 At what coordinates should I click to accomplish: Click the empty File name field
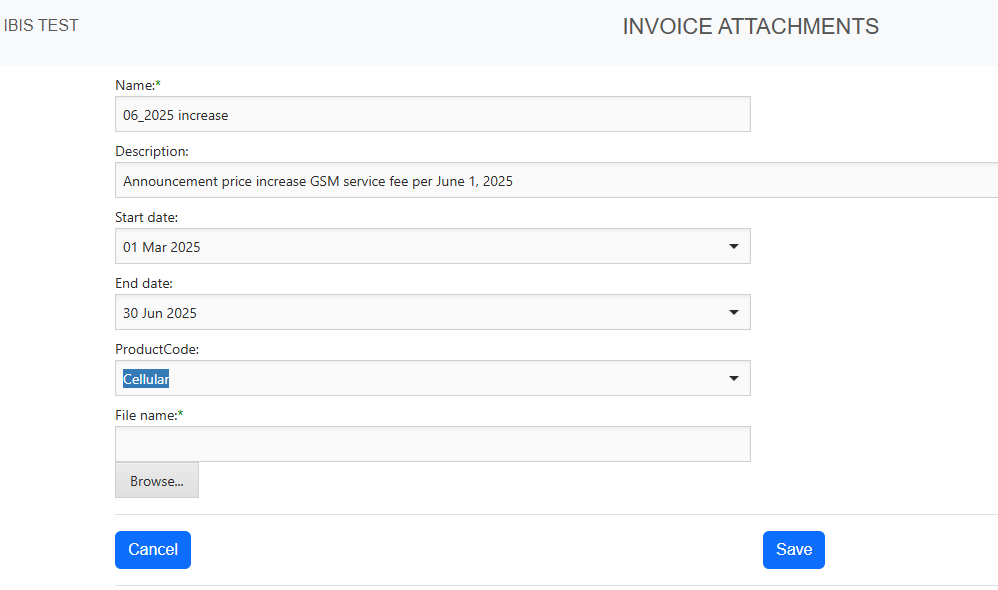point(432,444)
